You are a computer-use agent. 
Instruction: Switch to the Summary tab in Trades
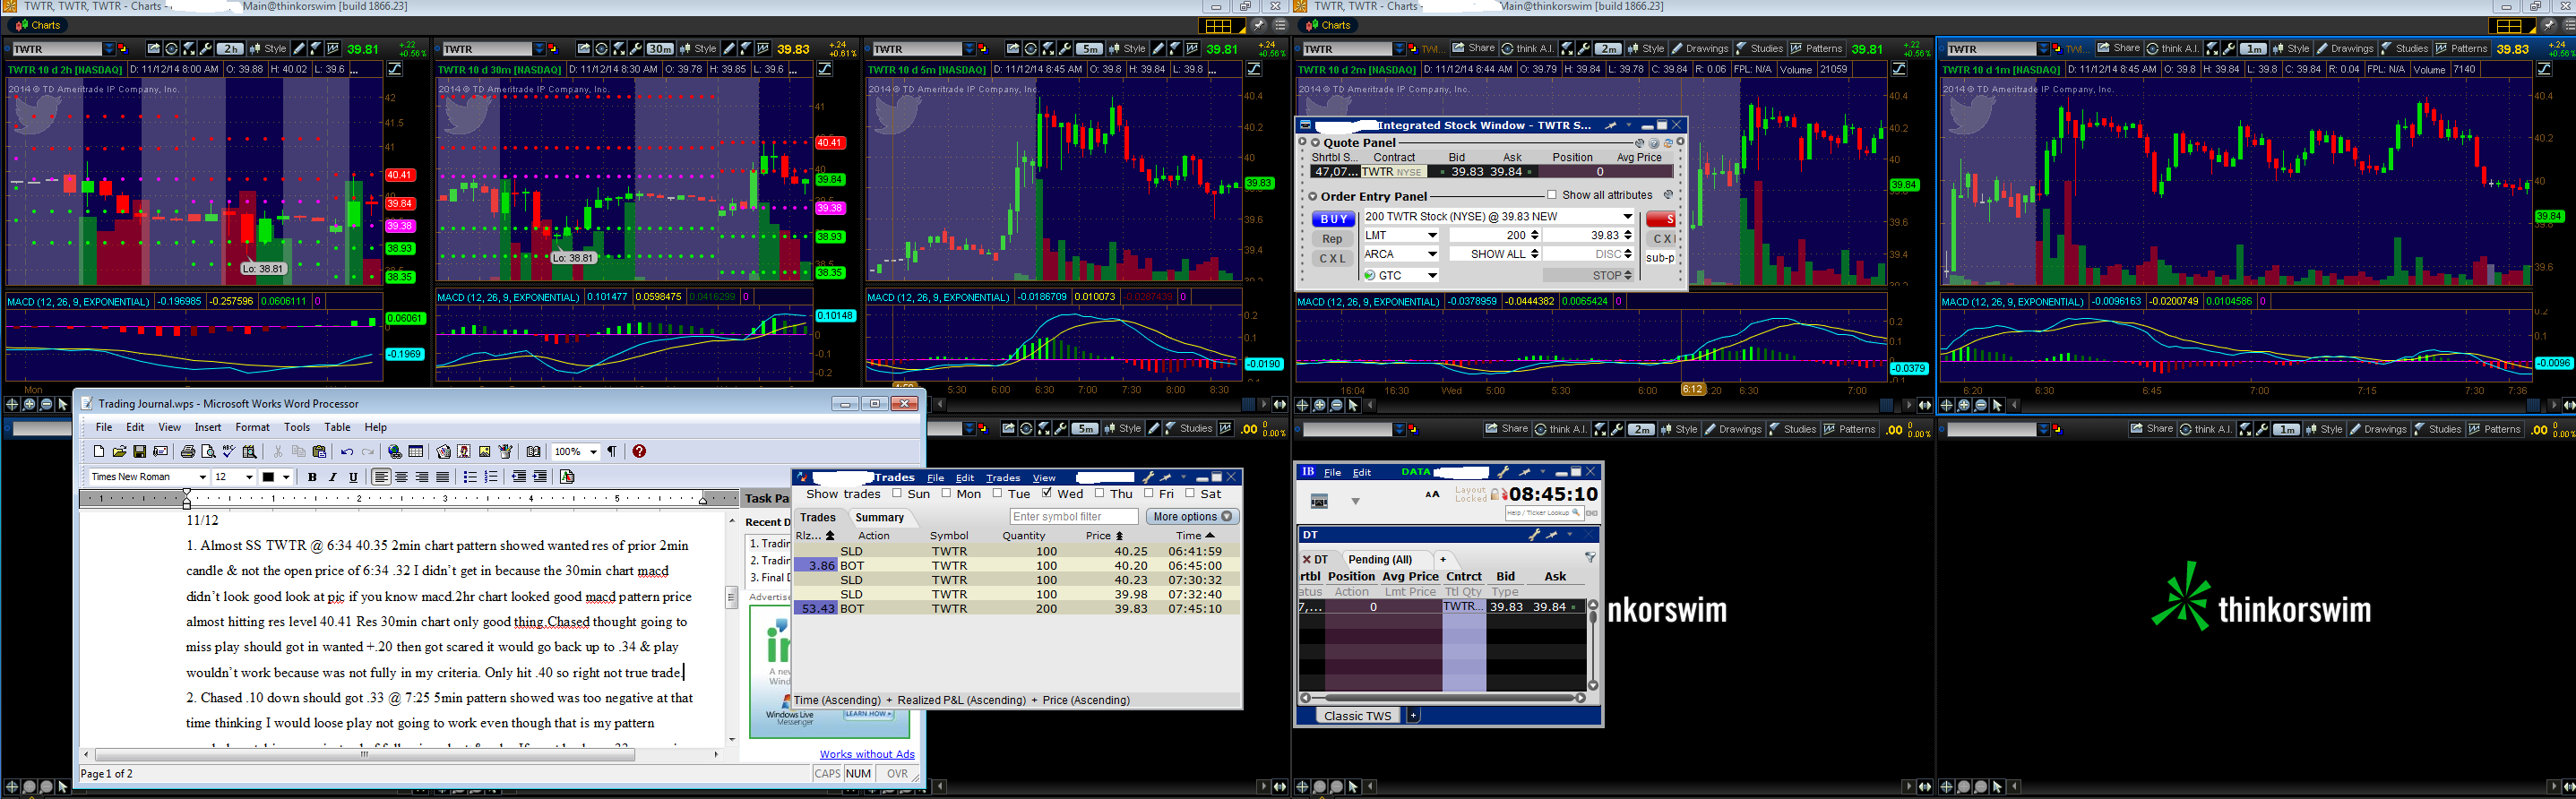click(x=879, y=517)
